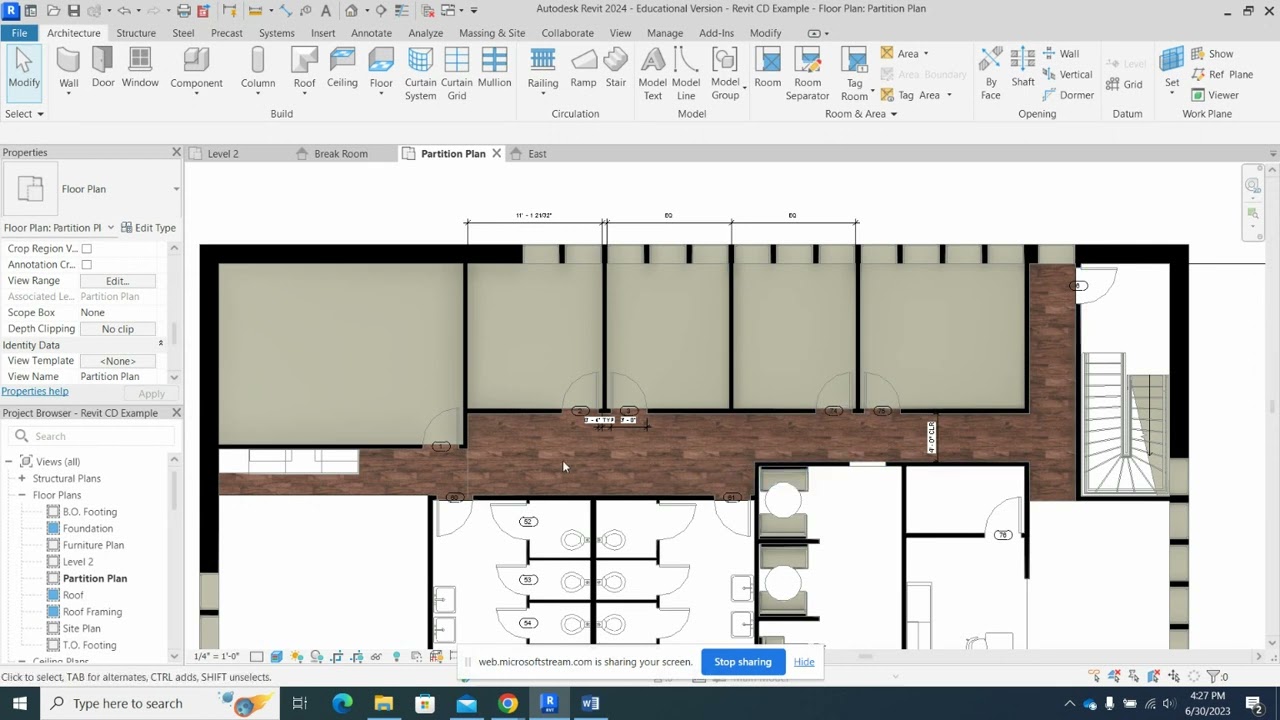Open the Select dropdown under Modify

24,114
